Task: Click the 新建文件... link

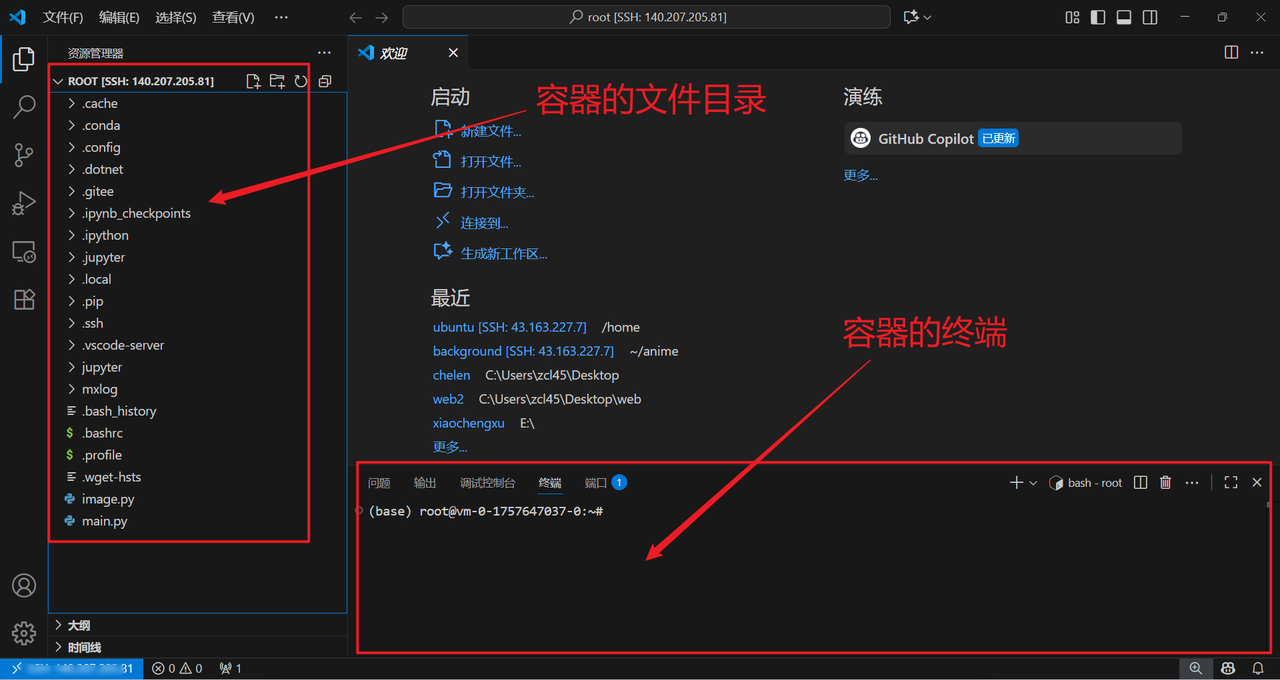Action: coord(490,131)
